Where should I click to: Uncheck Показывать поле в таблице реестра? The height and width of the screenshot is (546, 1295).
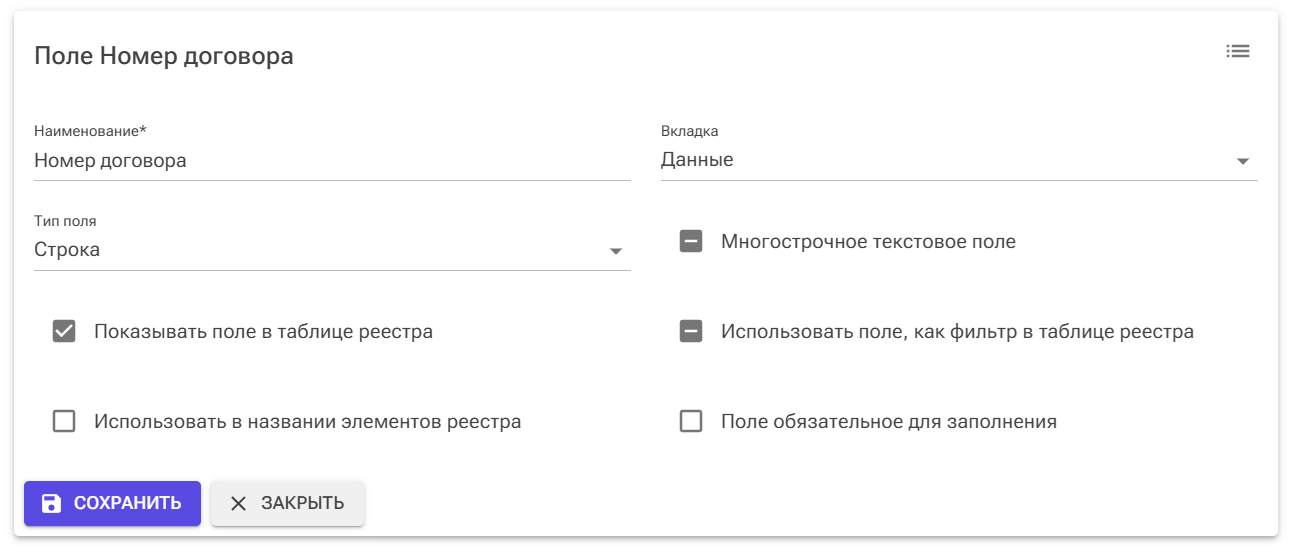64,331
